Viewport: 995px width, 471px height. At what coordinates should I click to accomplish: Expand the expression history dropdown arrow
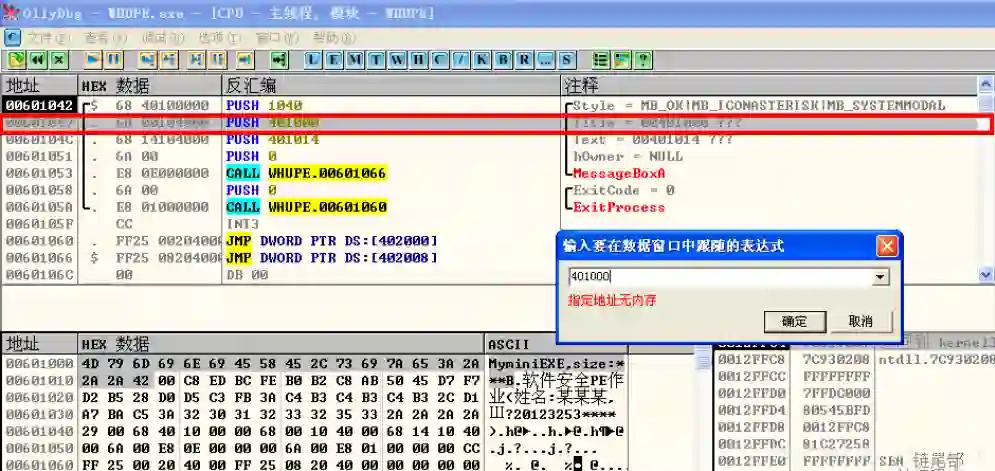880,277
